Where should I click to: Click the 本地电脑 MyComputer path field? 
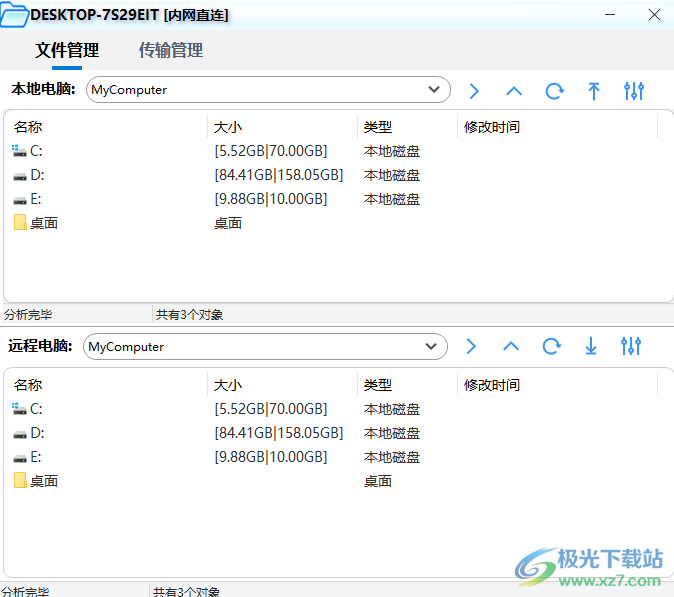pyautogui.click(x=268, y=89)
